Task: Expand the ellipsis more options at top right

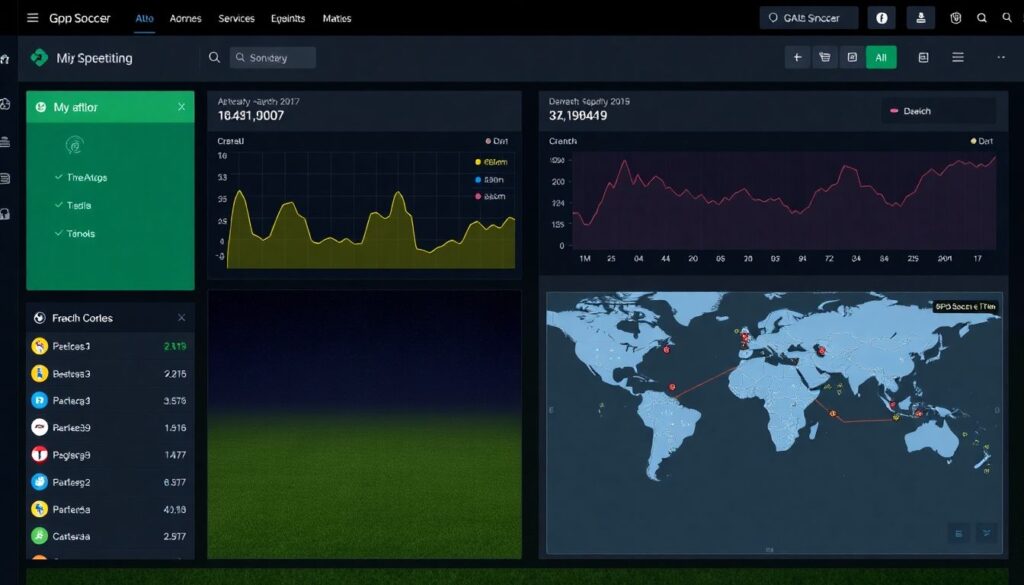Action: point(1002,58)
